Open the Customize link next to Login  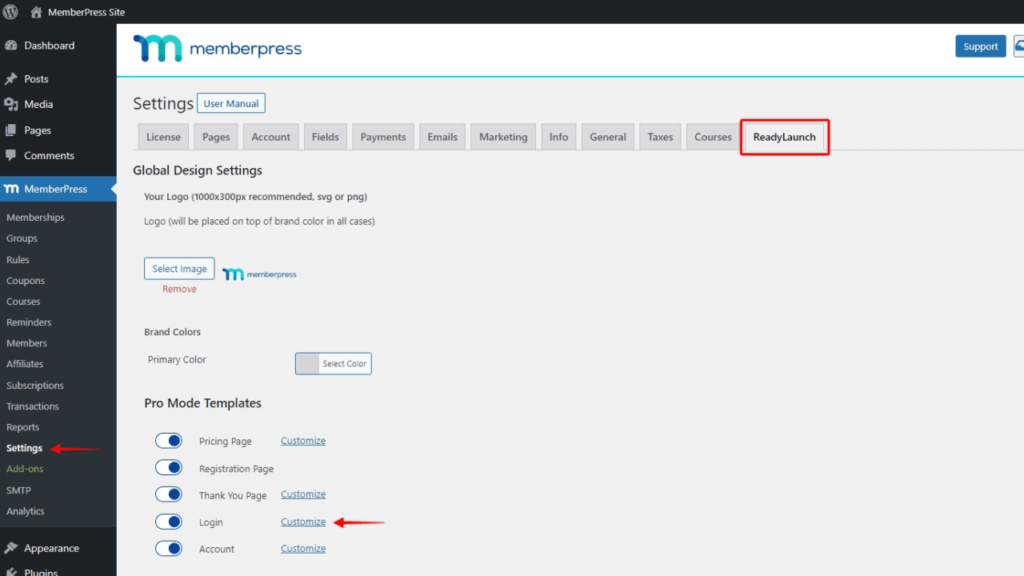click(x=303, y=521)
